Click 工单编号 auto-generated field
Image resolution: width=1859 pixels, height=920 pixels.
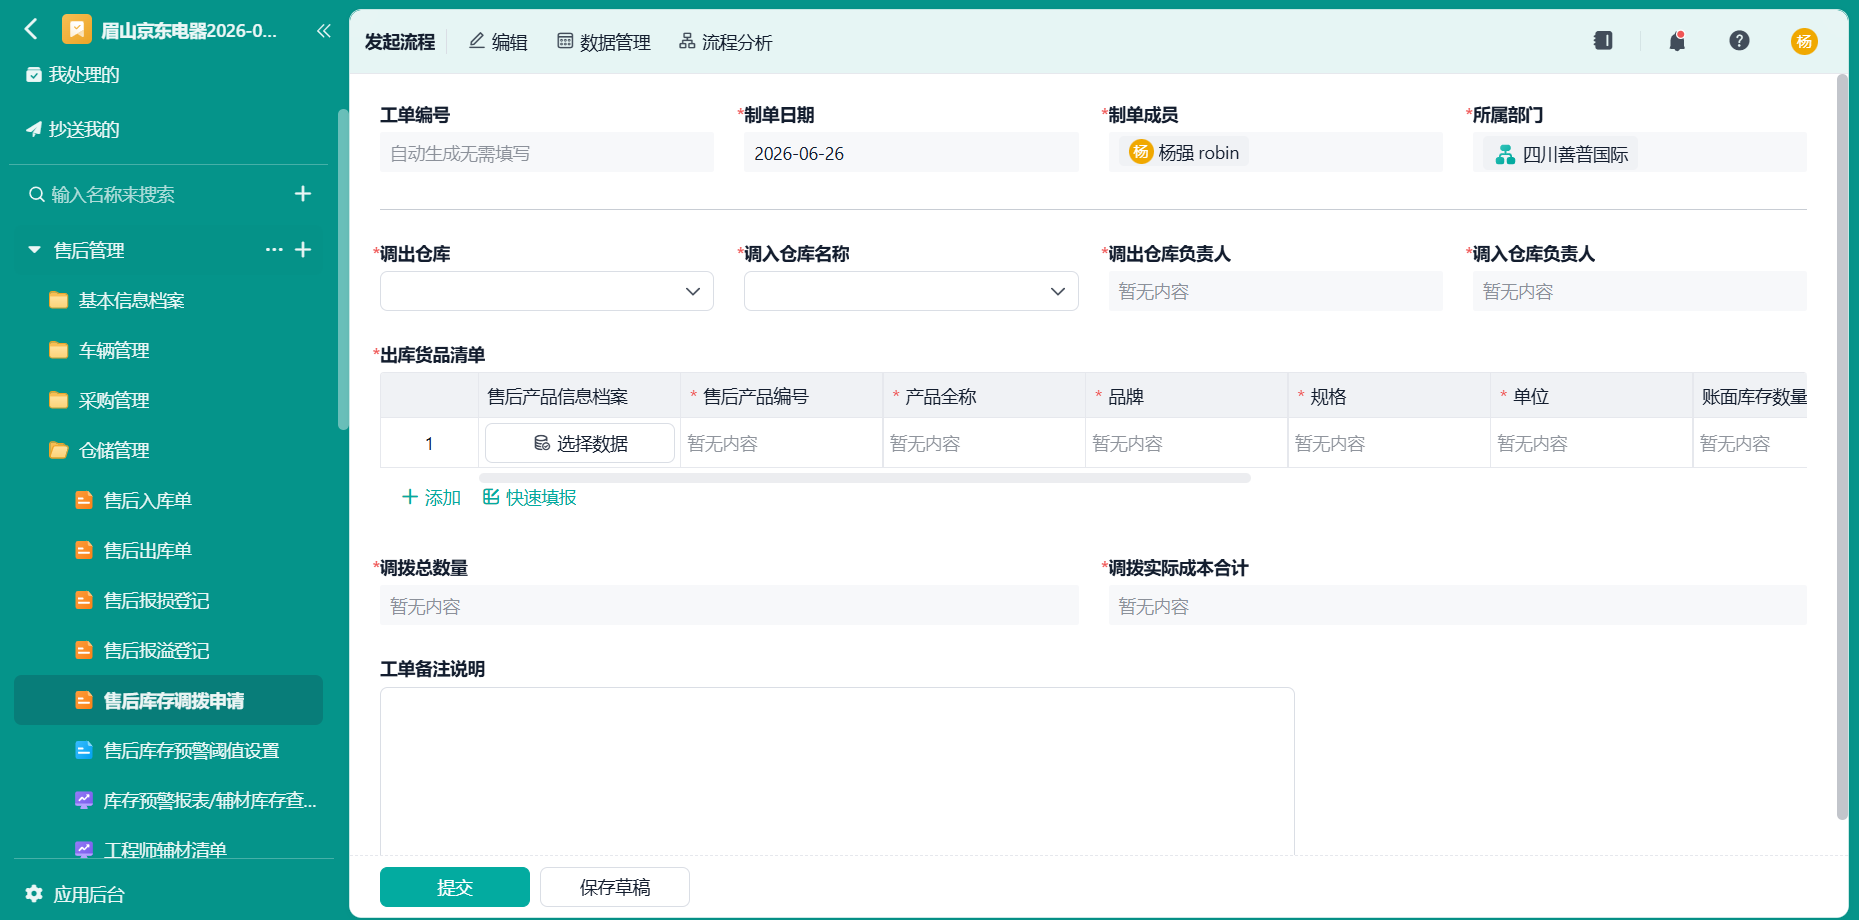547,153
